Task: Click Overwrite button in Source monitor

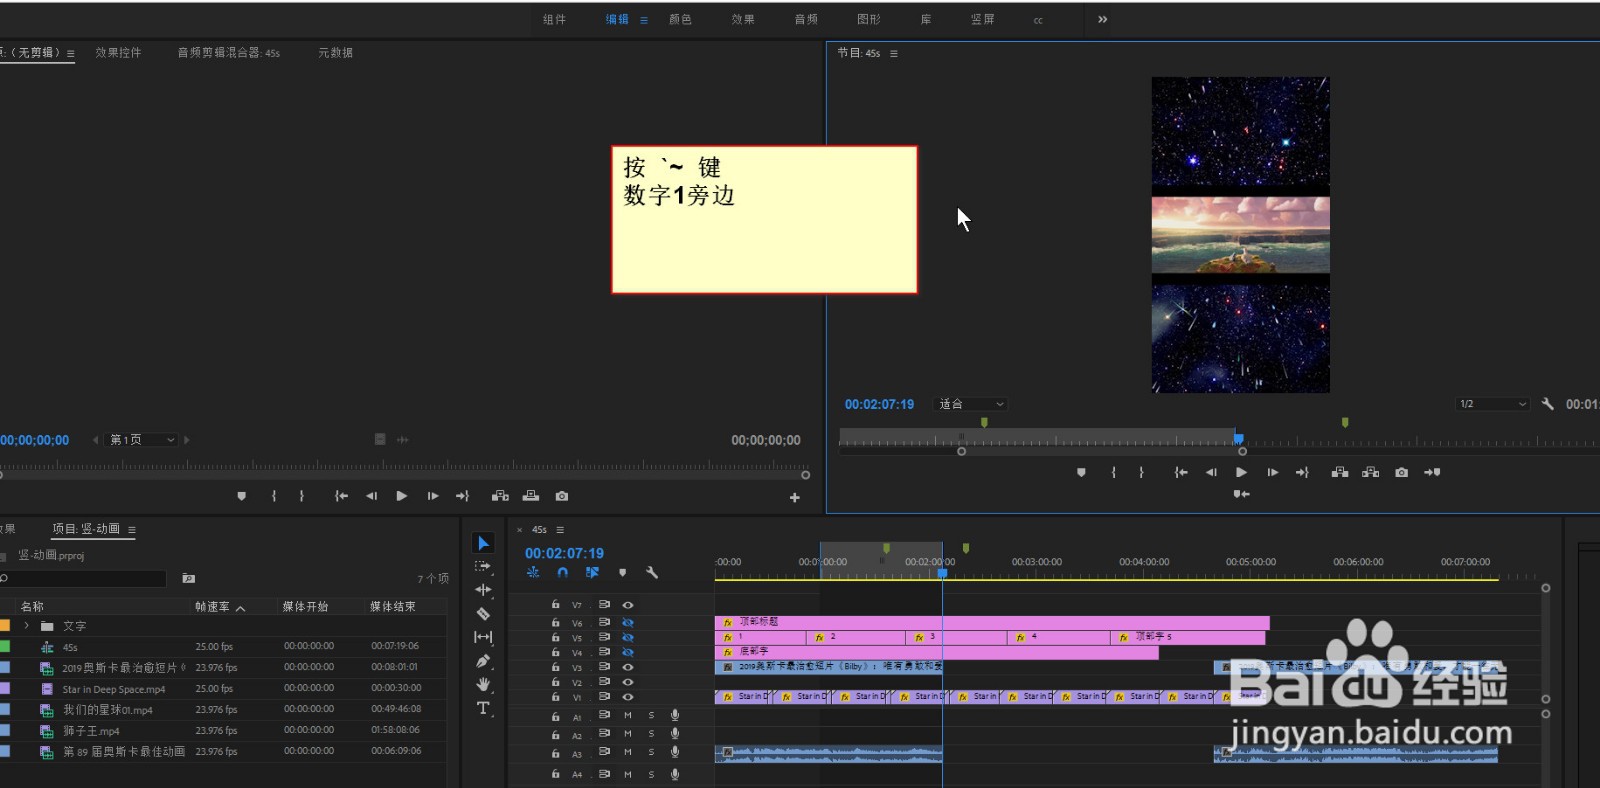Action: click(531, 496)
